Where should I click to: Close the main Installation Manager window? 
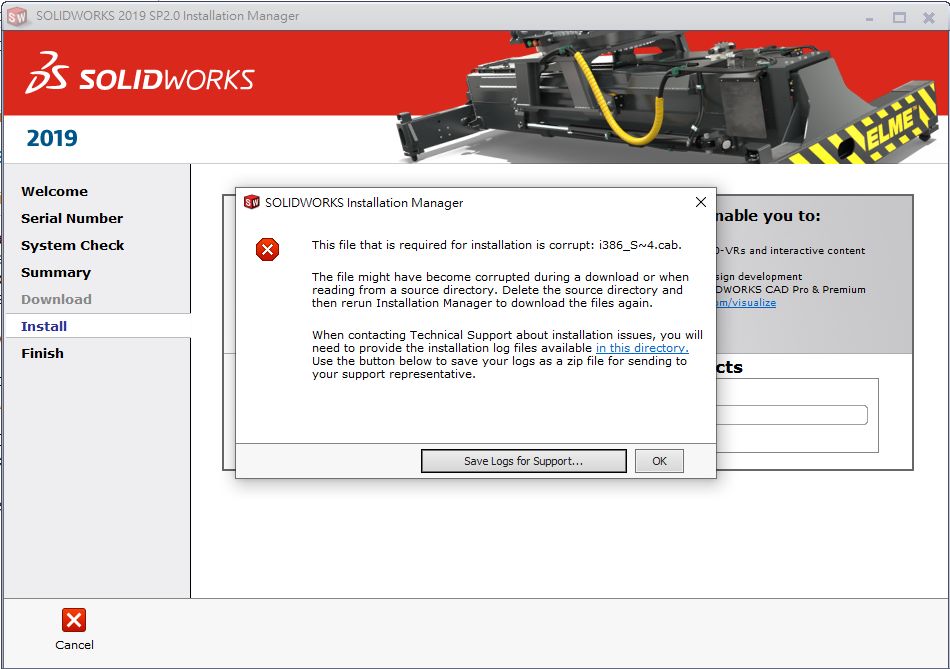click(929, 18)
